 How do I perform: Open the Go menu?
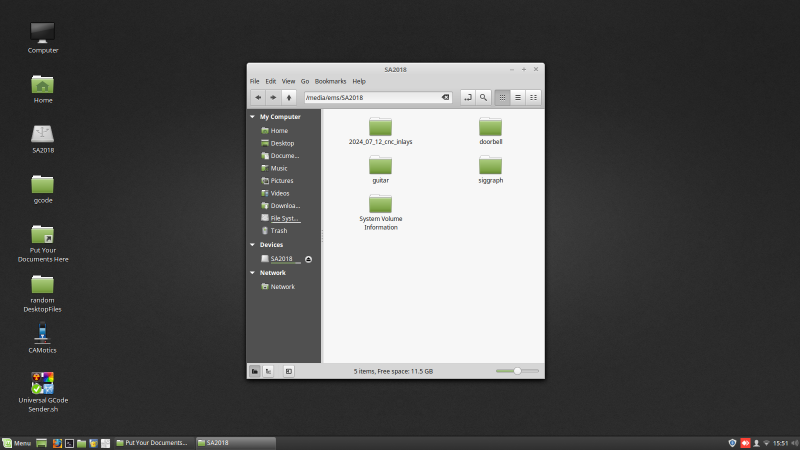pyautogui.click(x=305, y=81)
